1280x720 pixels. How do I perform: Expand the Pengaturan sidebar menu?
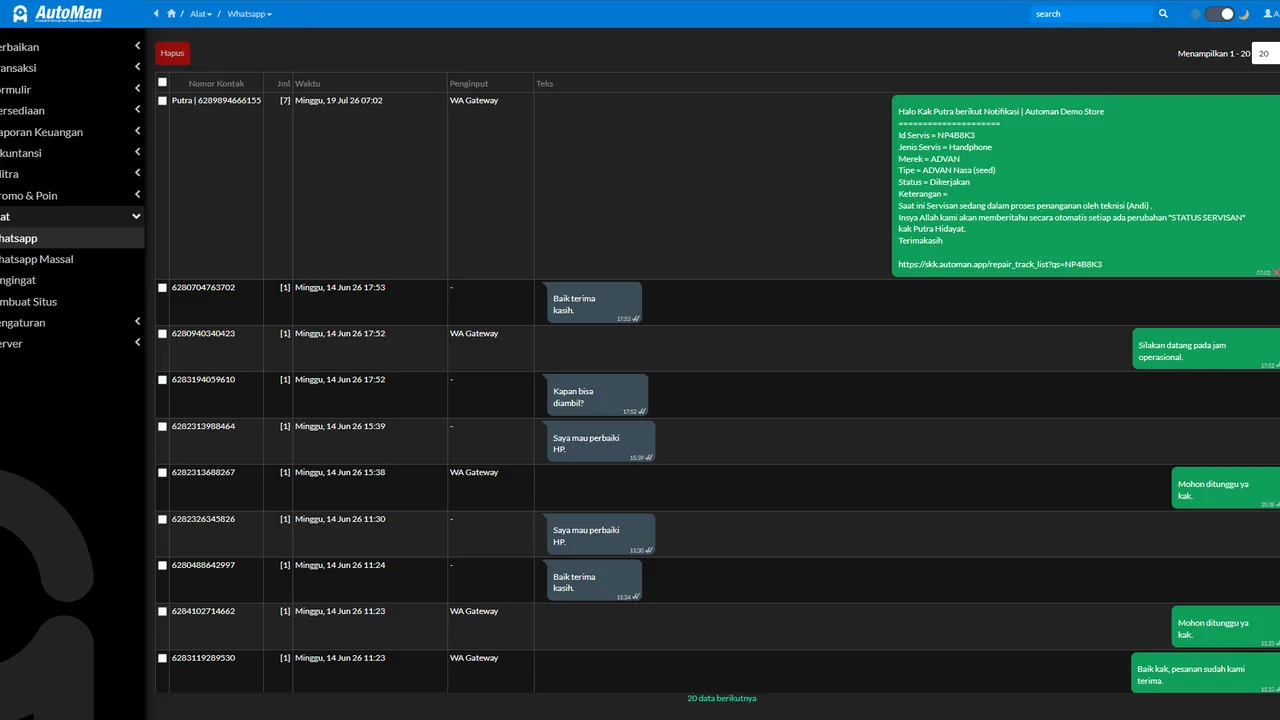(72, 323)
